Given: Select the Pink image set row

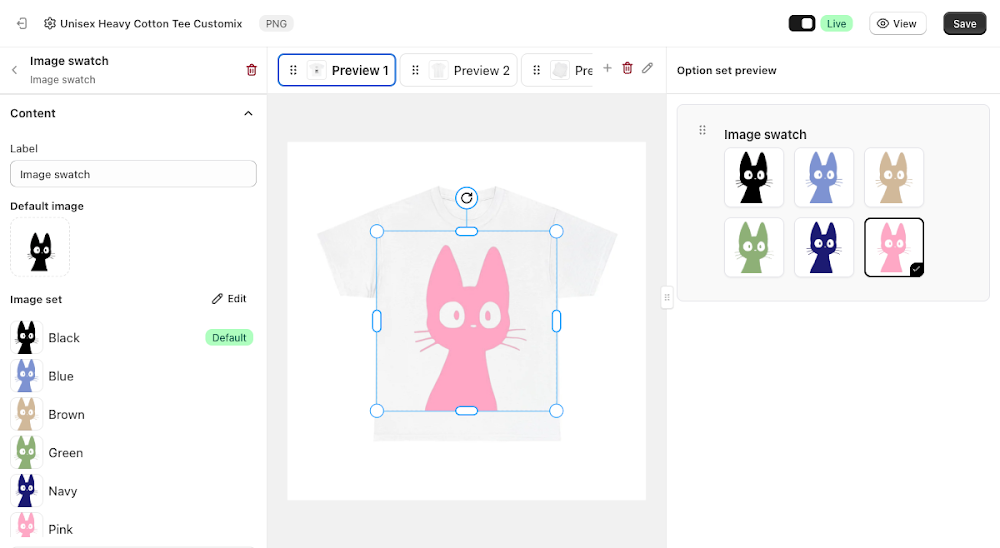Looking at the screenshot, I should (132, 527).
